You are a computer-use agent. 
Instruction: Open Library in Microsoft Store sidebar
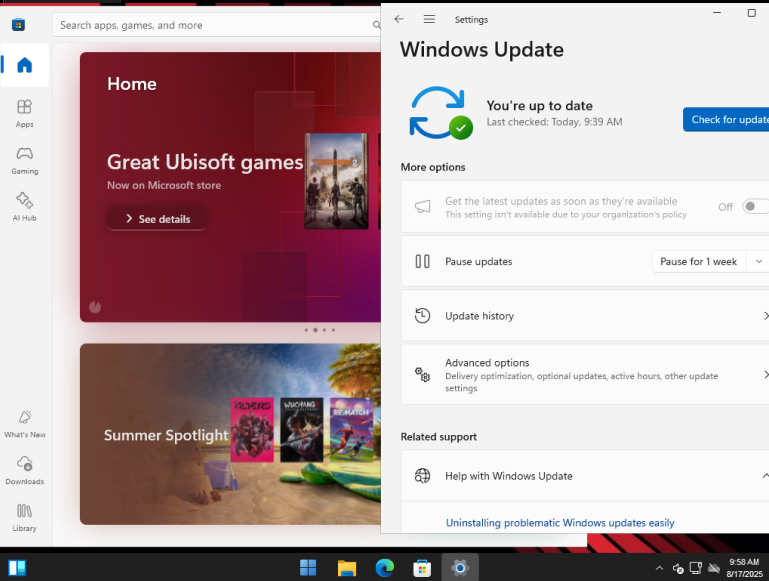pyautogui.click(x=25, y=517)
